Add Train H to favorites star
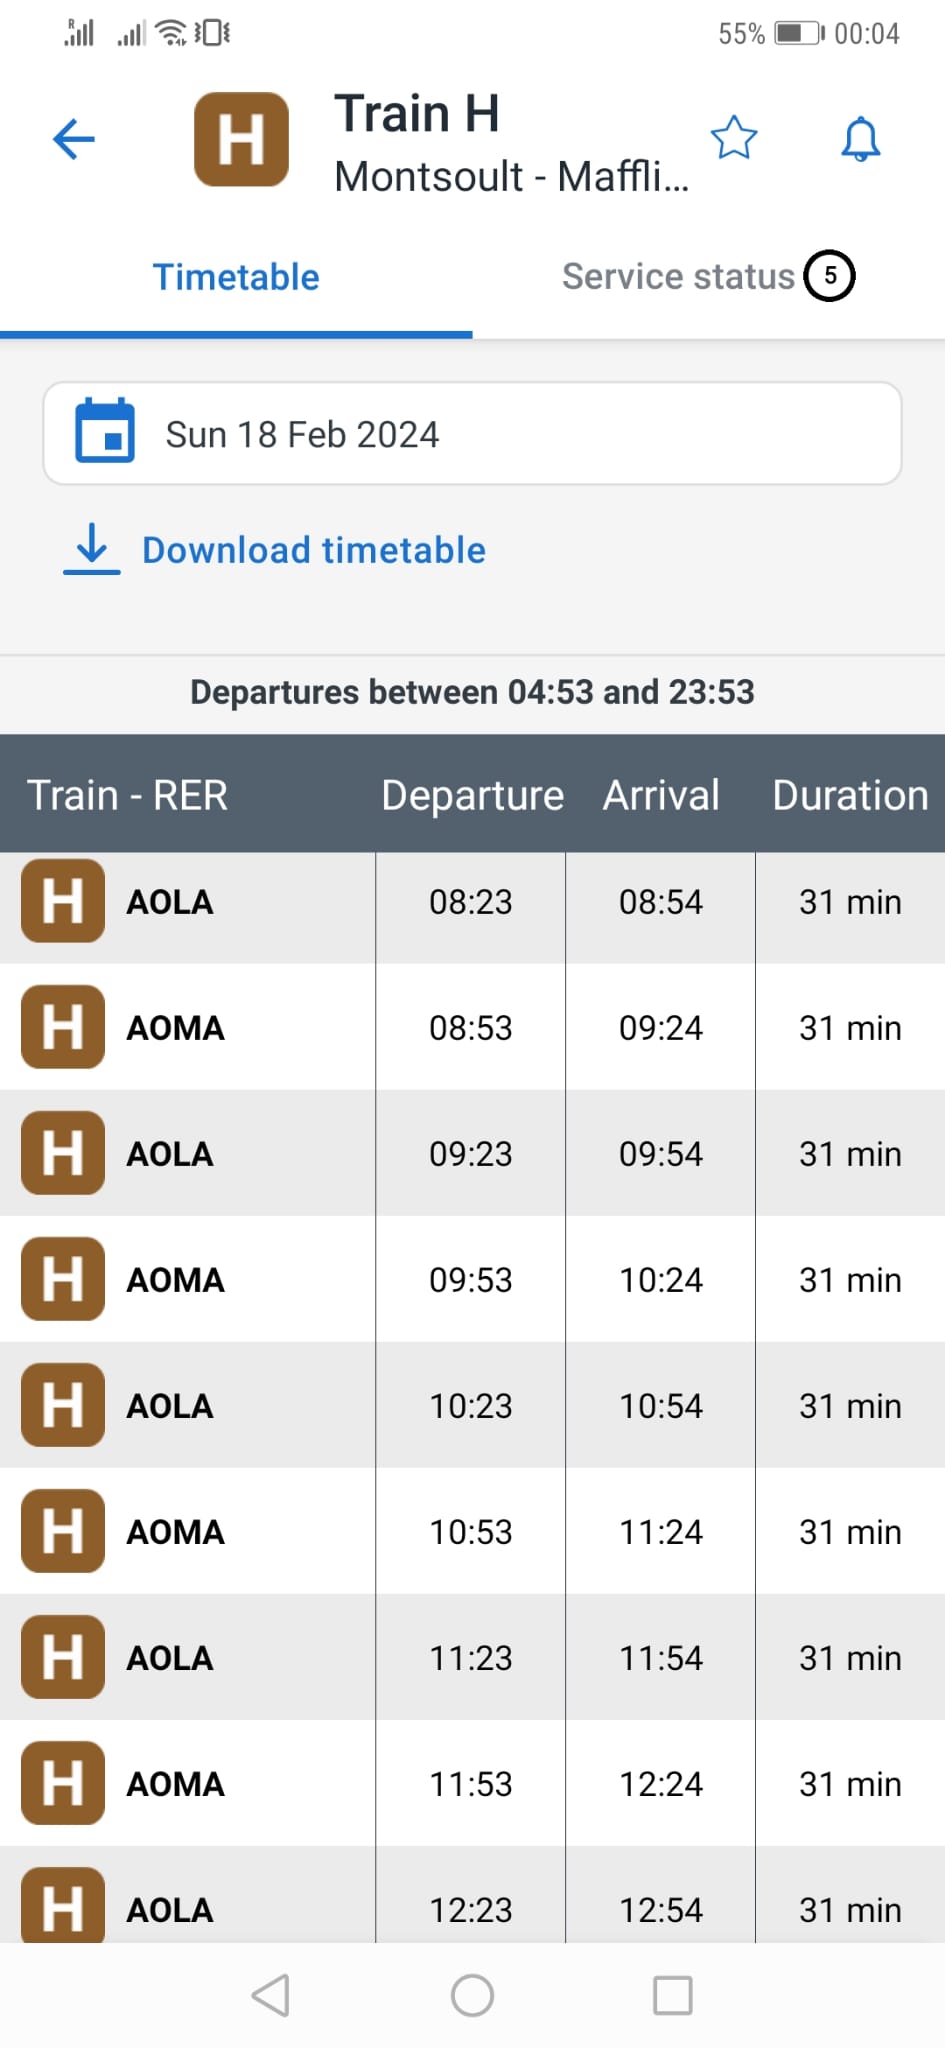 pyautogui.click(x=734, y=138)
